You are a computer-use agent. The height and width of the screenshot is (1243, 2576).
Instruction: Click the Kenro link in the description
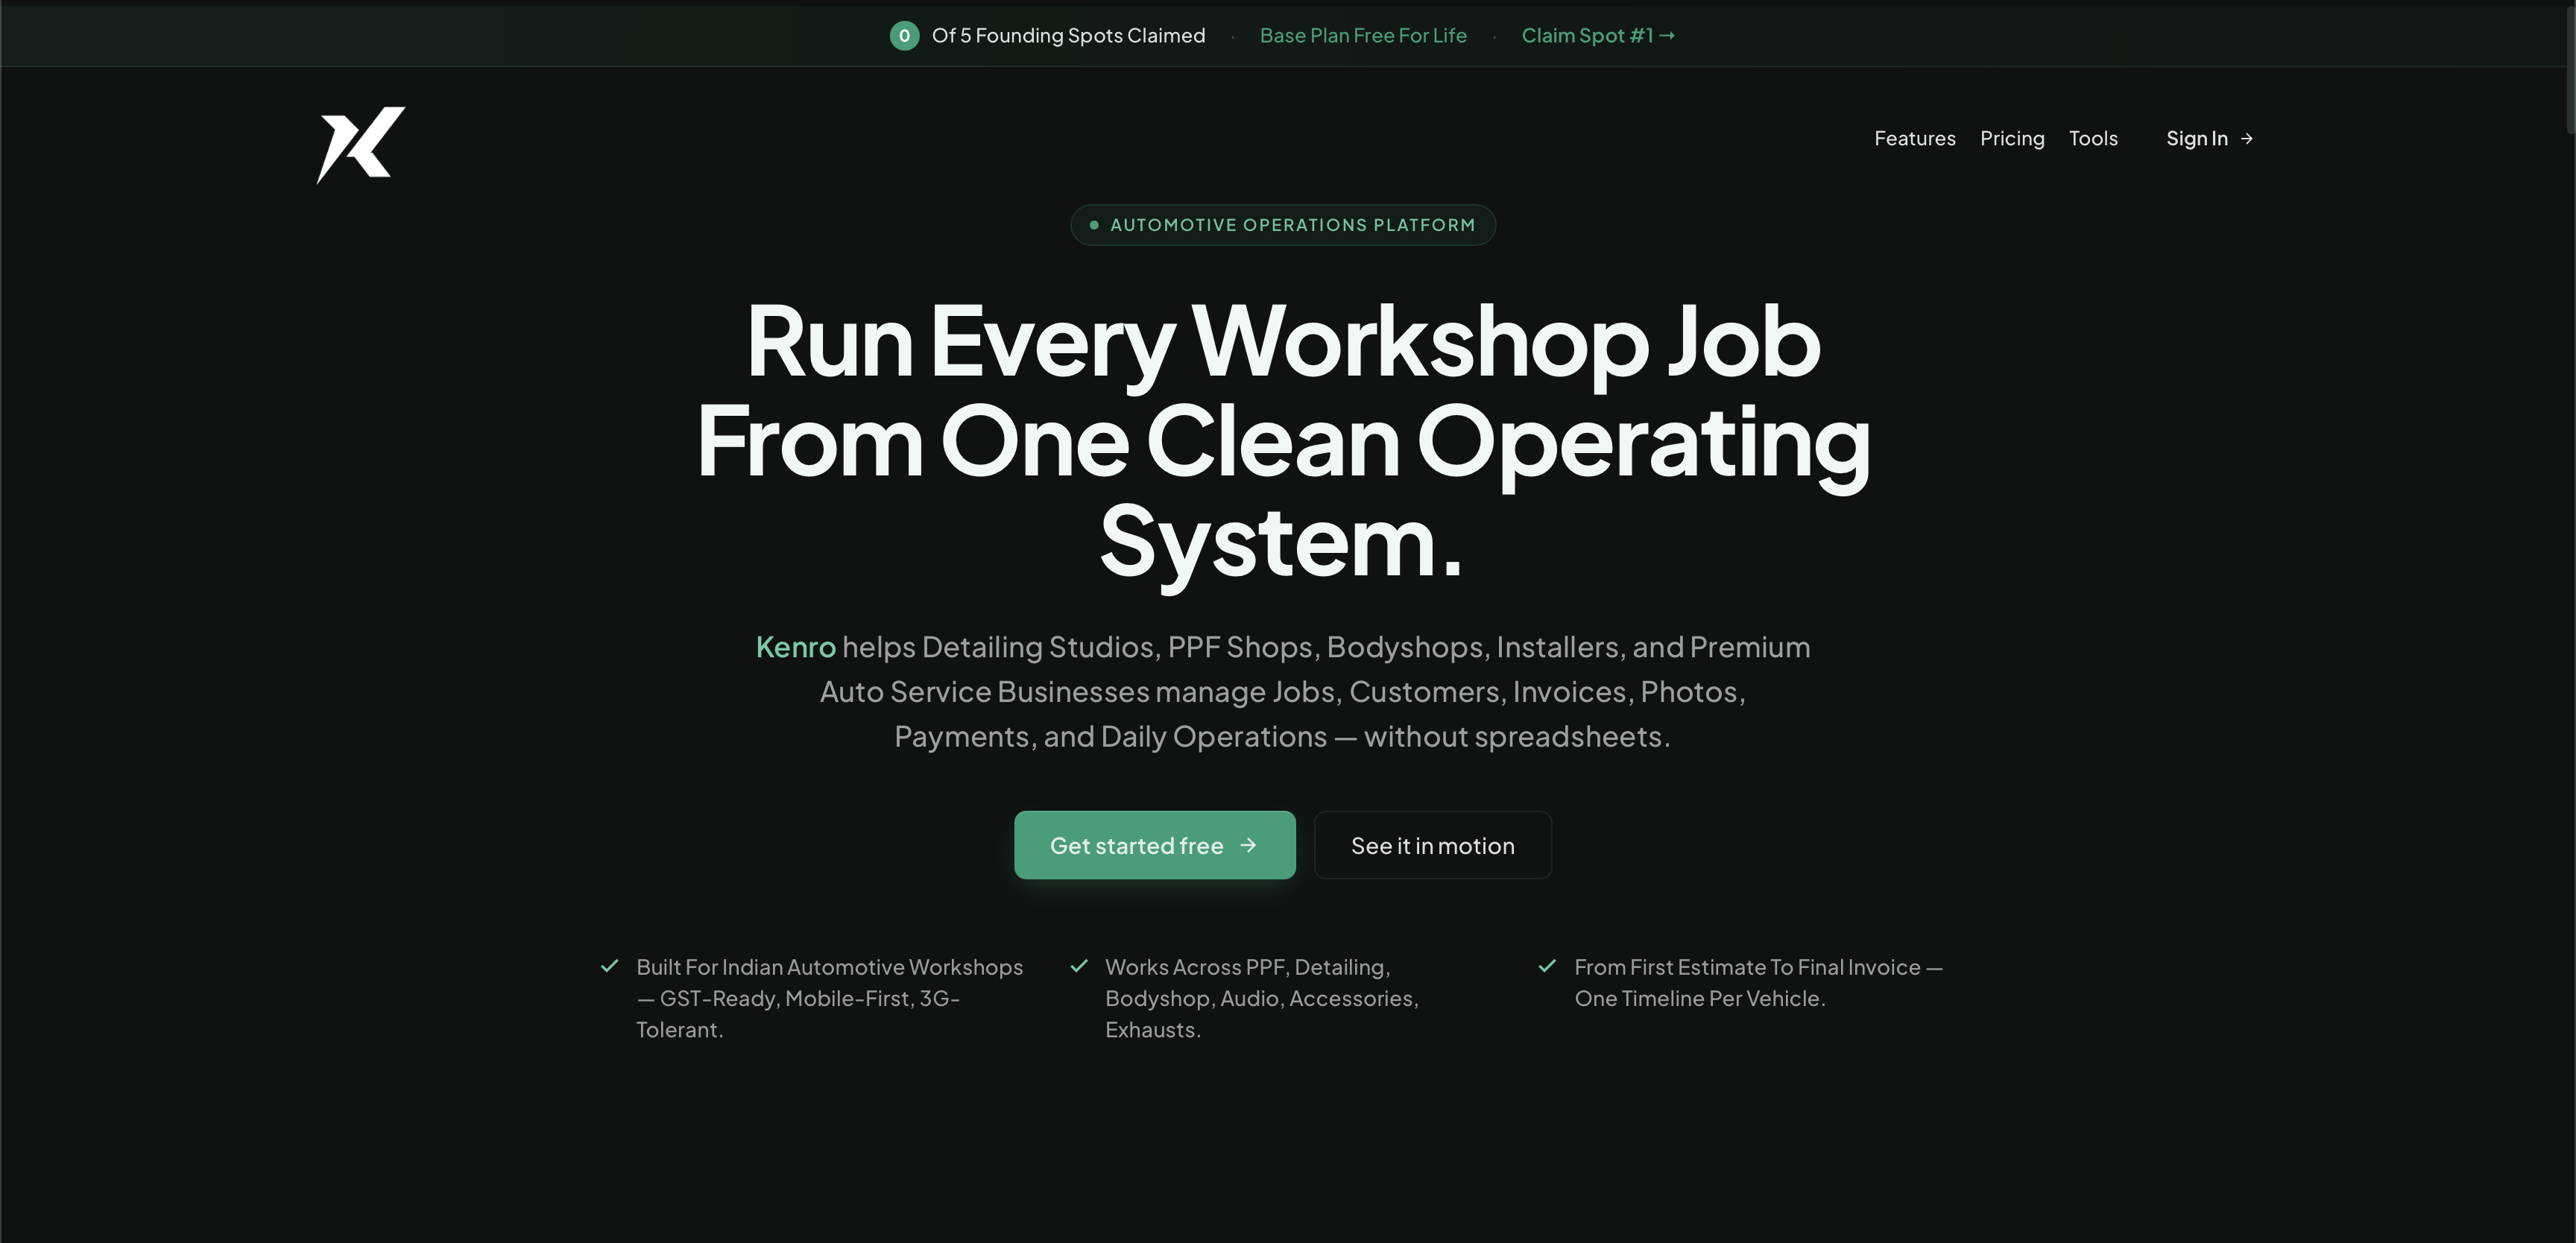795,646
